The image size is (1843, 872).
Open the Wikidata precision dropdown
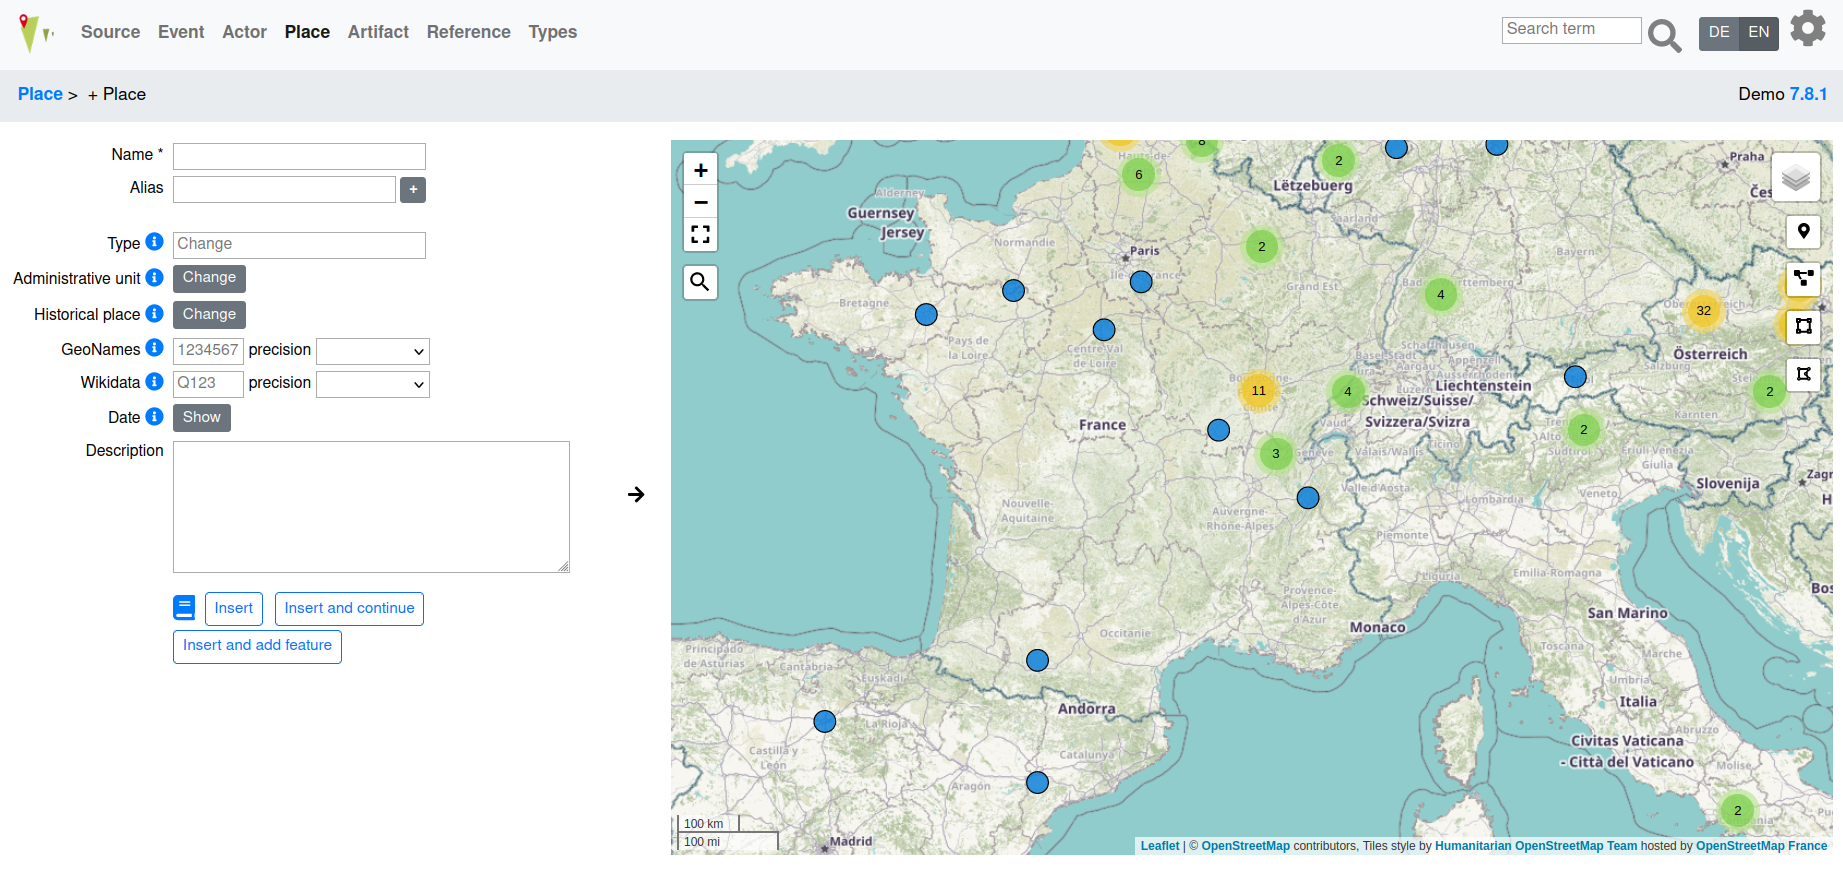(372, 384)
